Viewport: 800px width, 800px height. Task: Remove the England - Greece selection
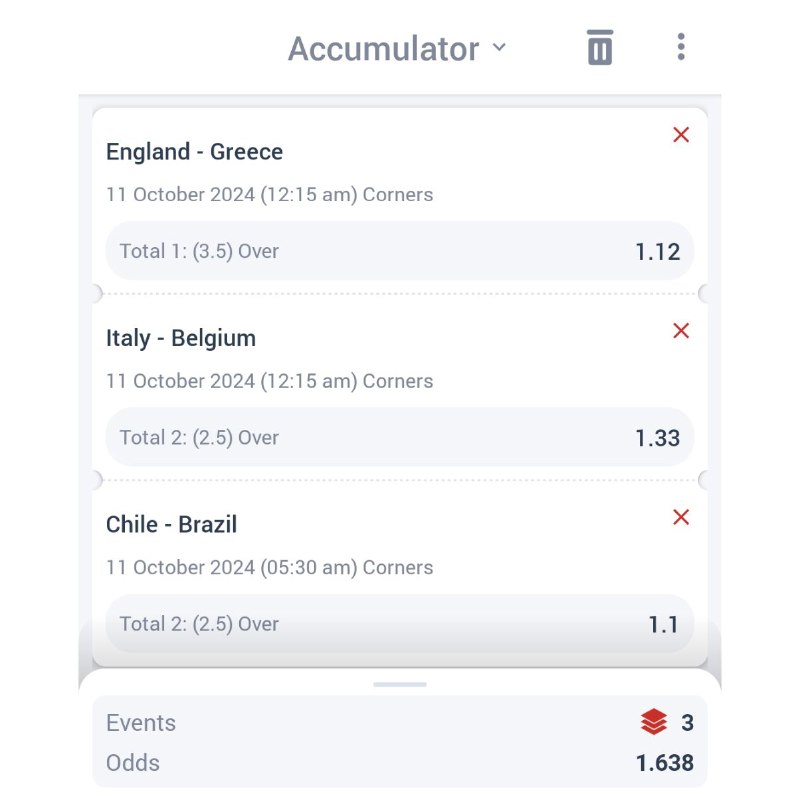point(681,135)
